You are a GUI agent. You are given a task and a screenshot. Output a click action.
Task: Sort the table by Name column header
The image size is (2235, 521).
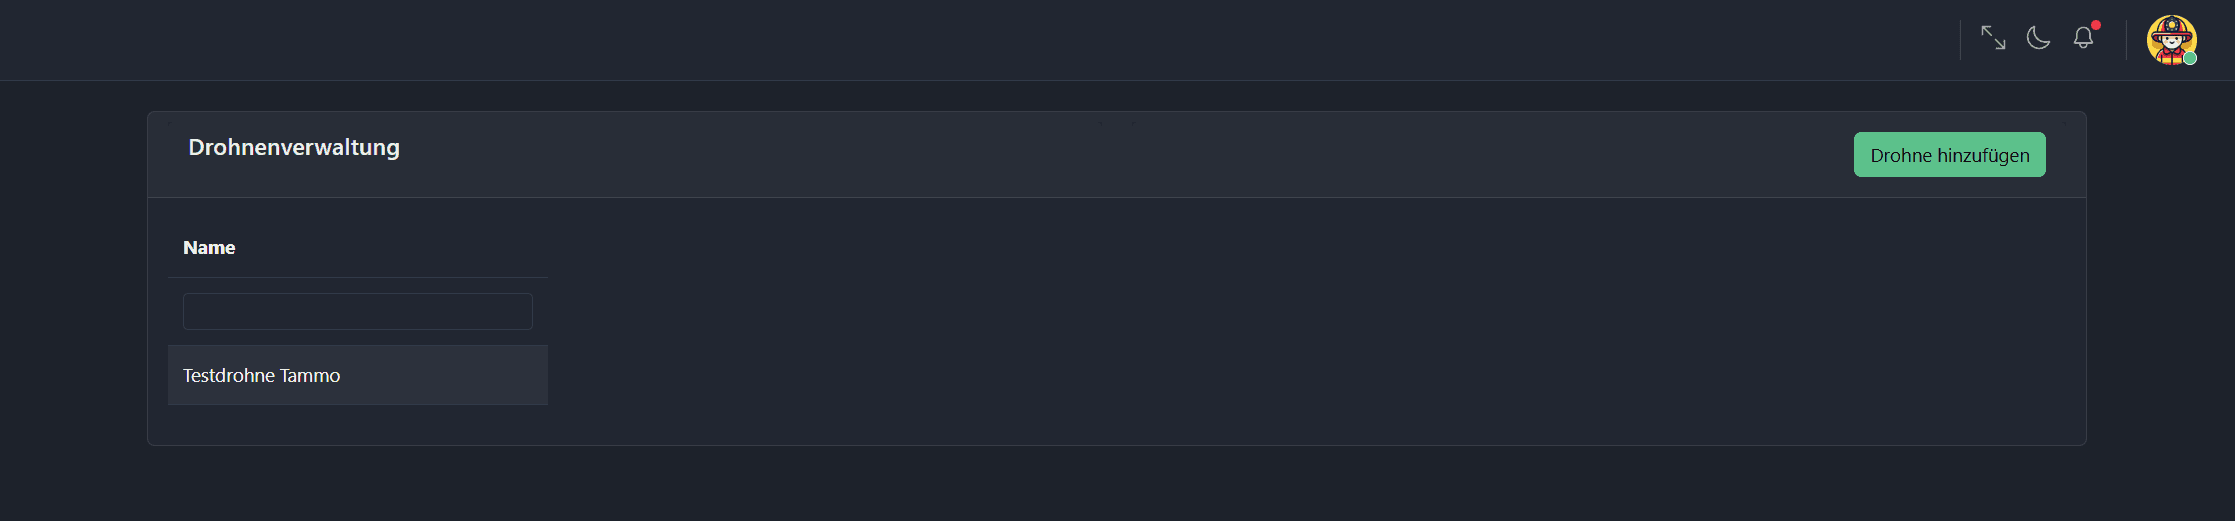209,248
